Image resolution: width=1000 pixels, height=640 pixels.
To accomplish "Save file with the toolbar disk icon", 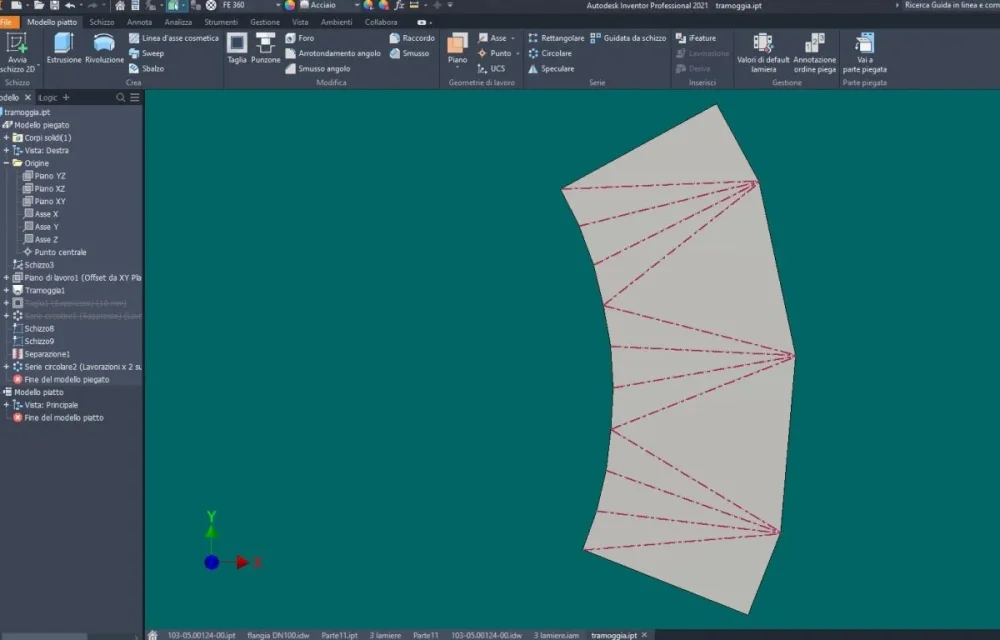I will [55, 5].
